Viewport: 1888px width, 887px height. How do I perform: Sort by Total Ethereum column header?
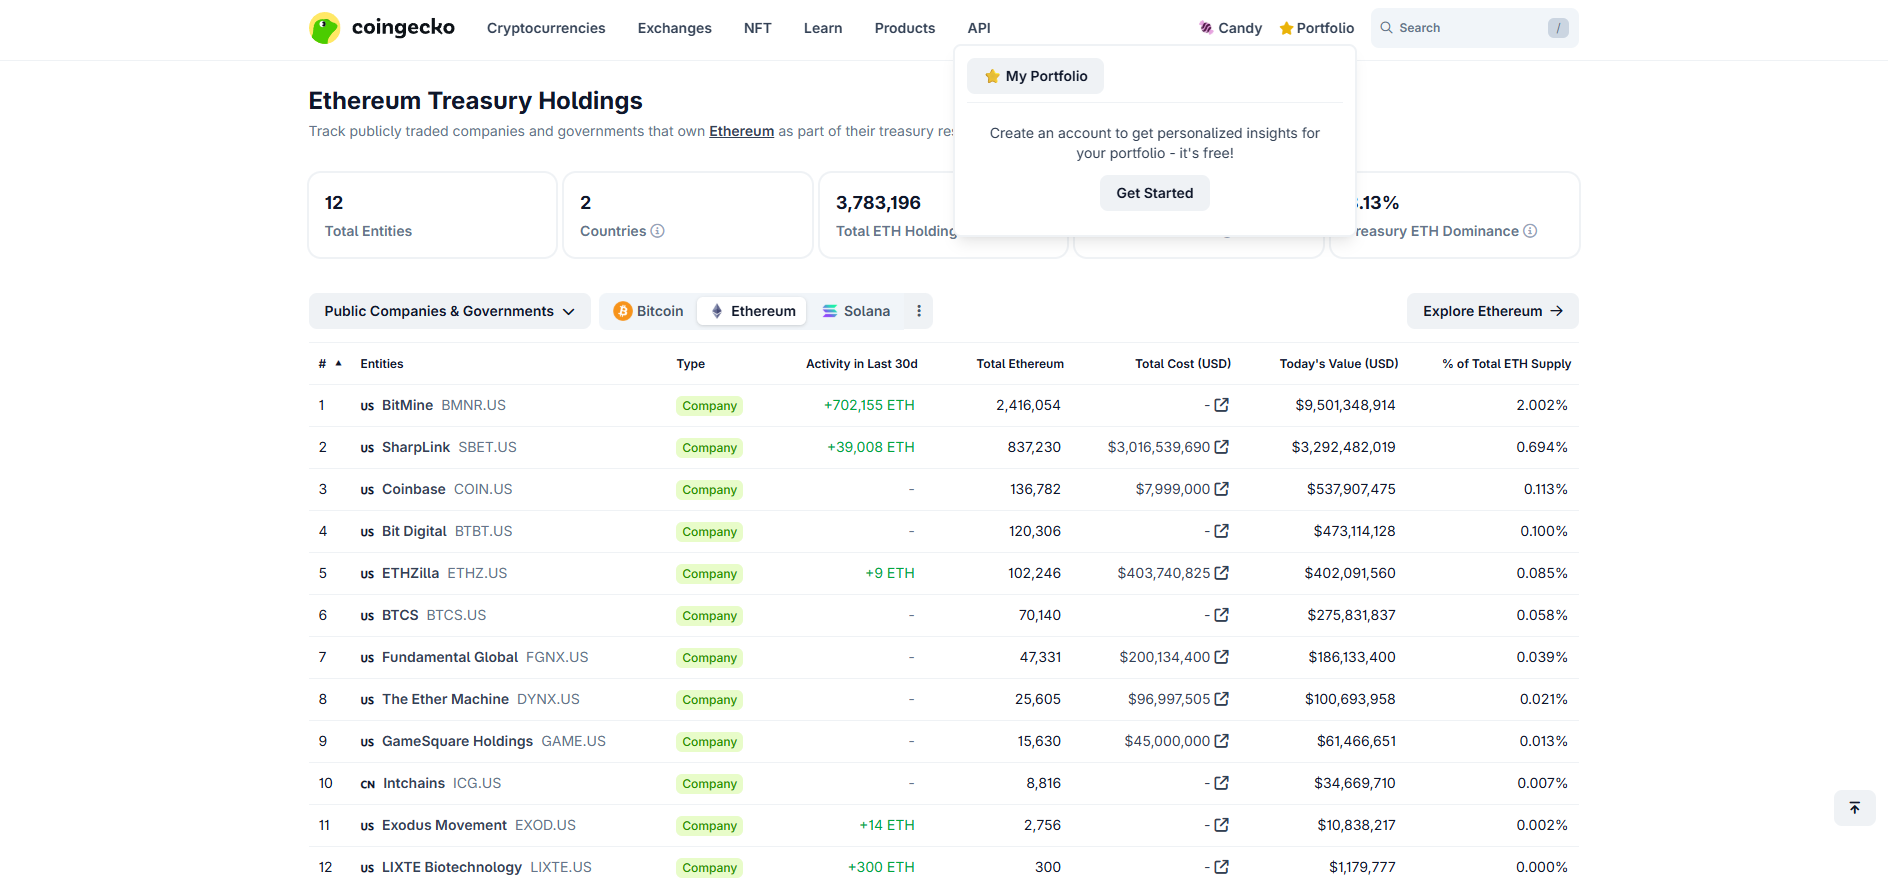[1020, 364]
